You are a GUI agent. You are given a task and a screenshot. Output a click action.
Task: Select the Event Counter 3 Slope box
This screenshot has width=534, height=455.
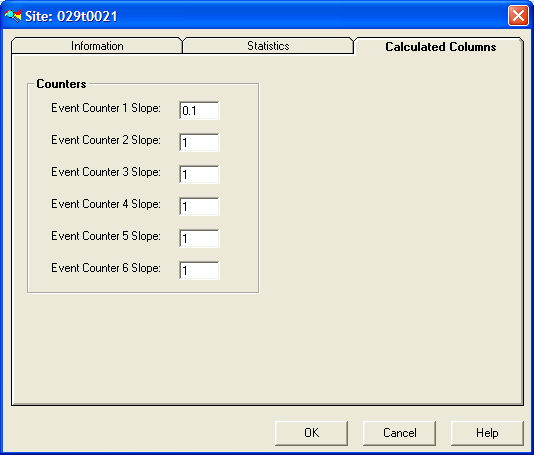(199, 174)
